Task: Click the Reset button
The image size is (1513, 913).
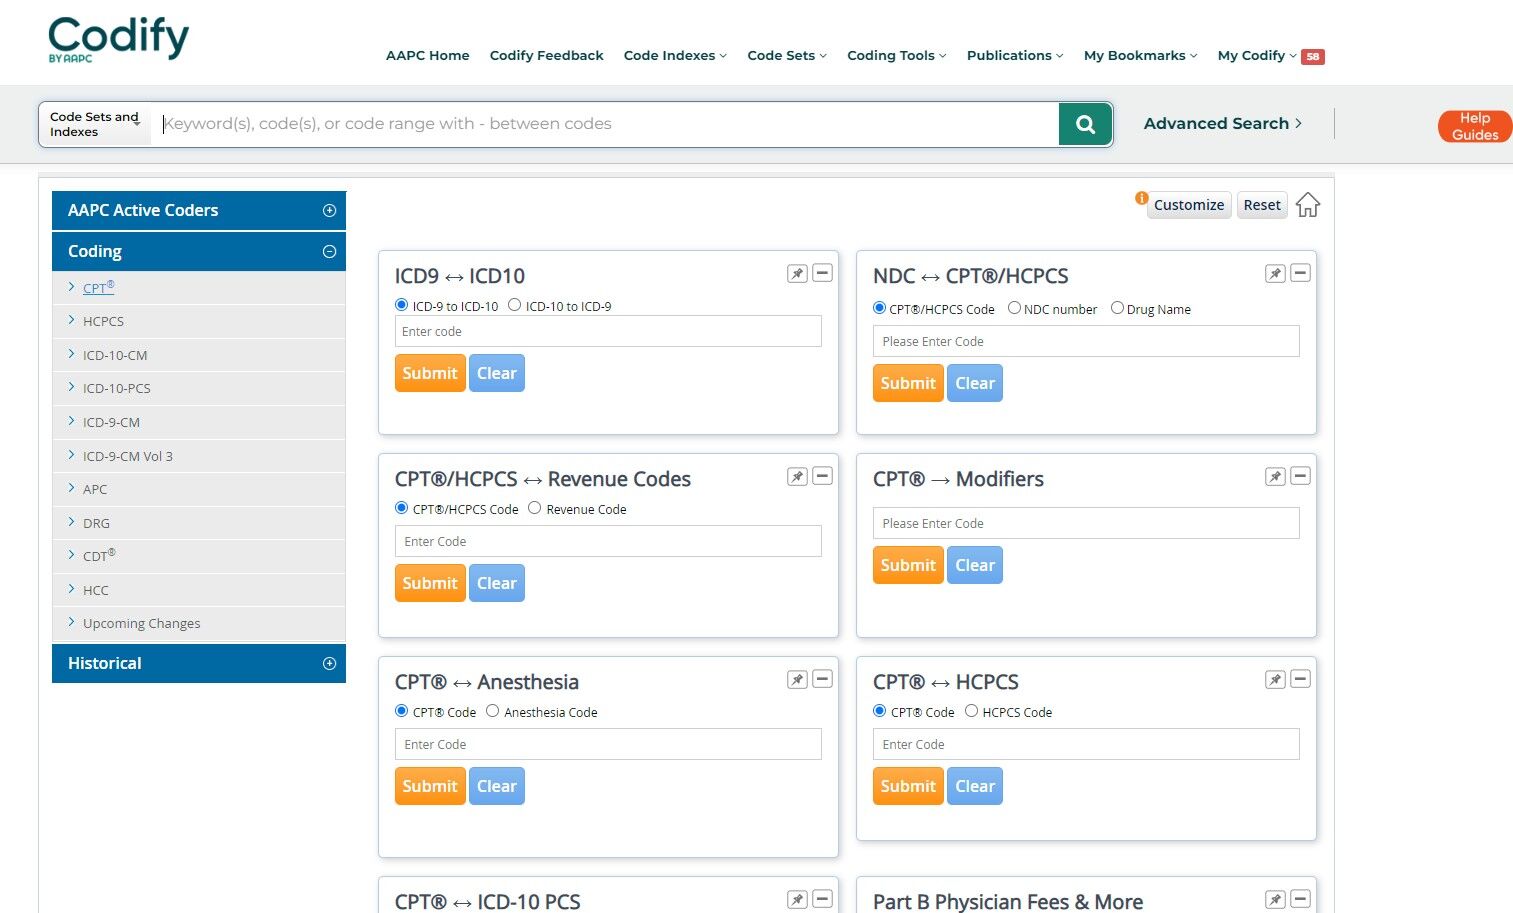Action: tap(1262, 205)
